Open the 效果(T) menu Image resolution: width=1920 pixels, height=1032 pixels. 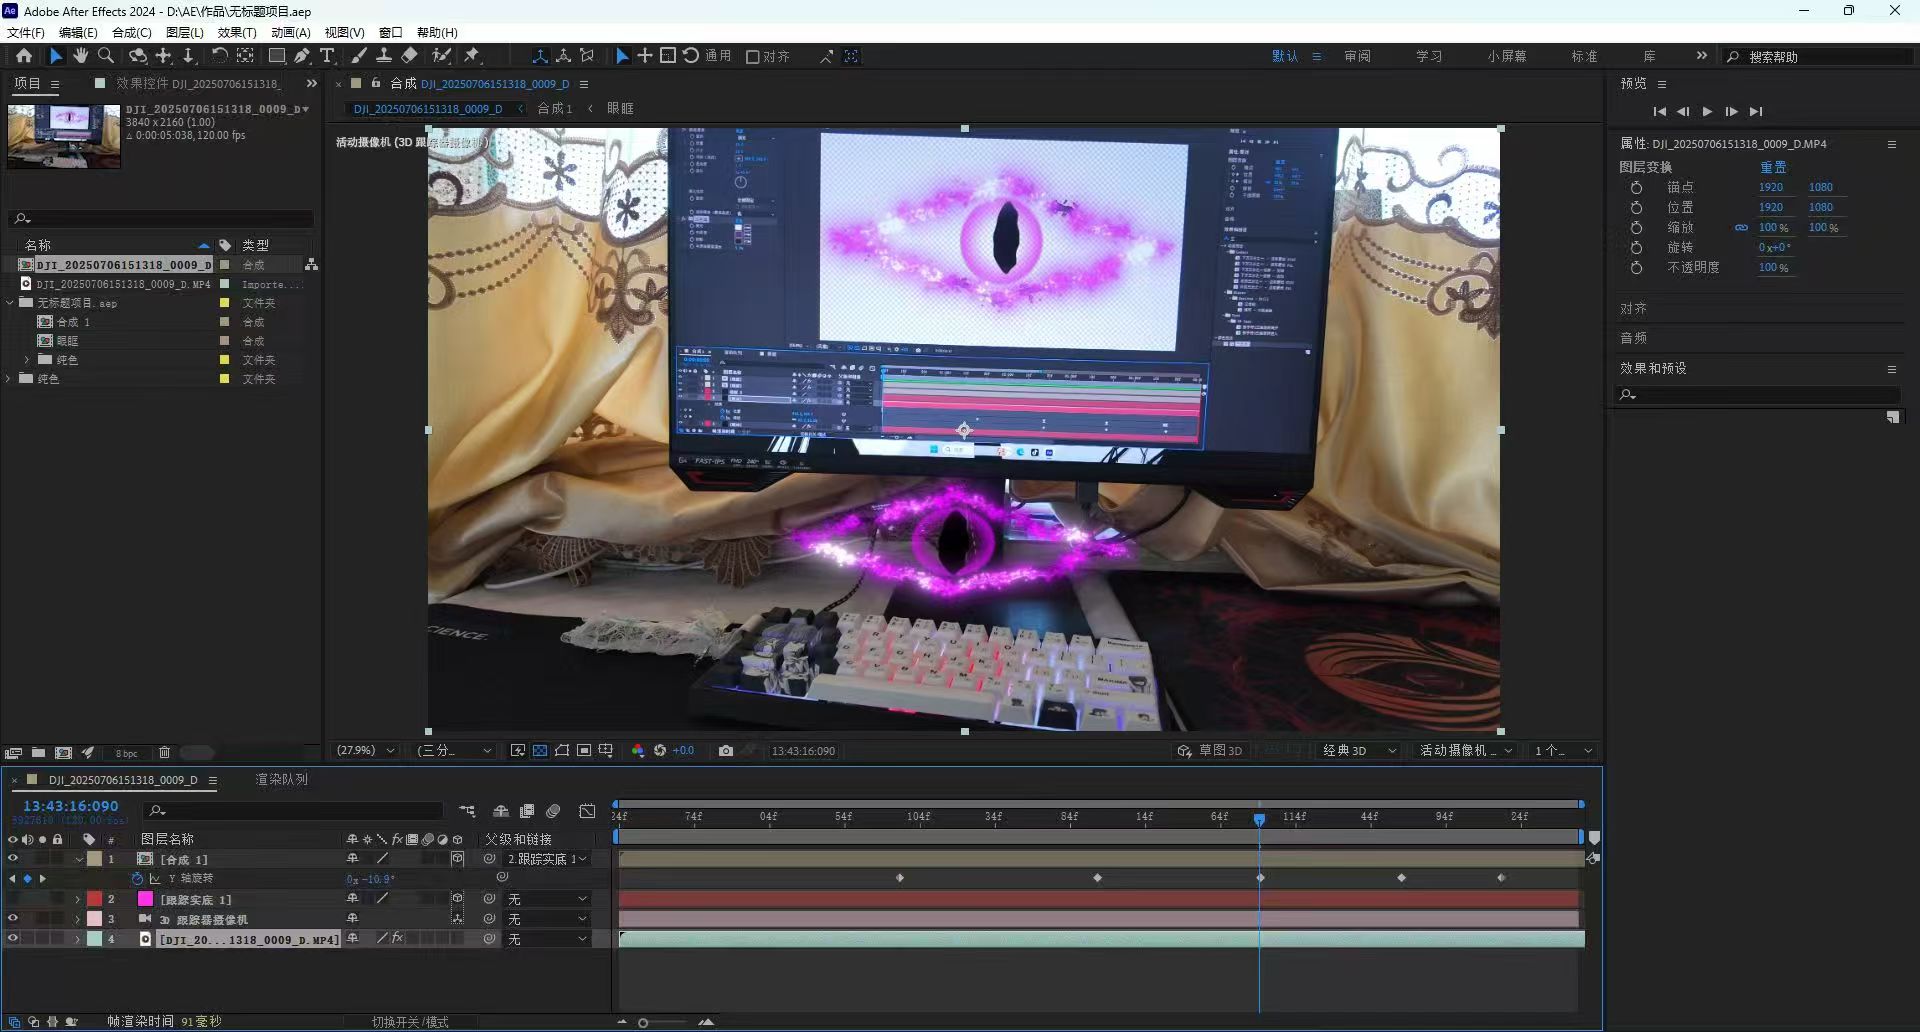[237, 33]
